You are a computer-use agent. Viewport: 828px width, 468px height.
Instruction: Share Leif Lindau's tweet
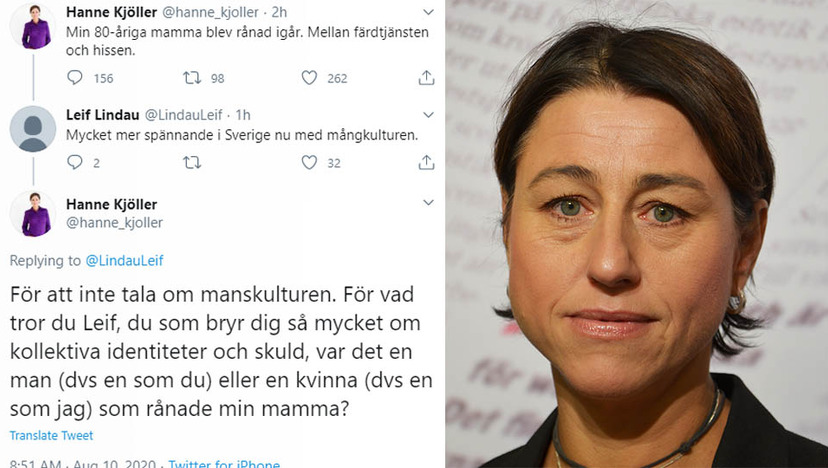pos(426,162)
